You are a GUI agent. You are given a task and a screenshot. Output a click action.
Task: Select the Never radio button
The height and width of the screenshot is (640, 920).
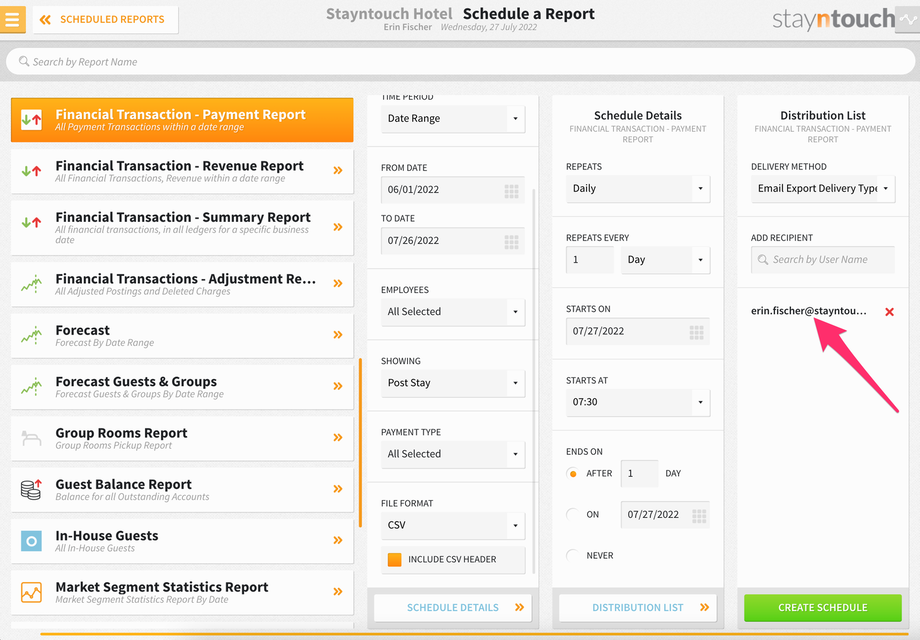click(573, 556)
